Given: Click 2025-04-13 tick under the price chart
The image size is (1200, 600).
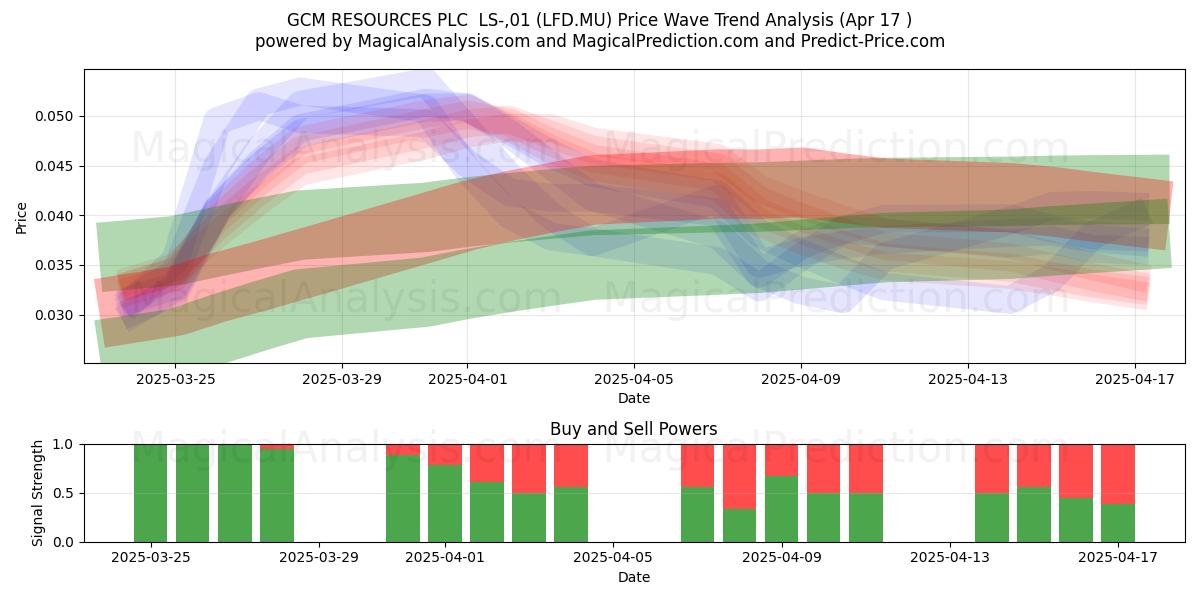Looking at the screenshot, I should pos(968,379).
